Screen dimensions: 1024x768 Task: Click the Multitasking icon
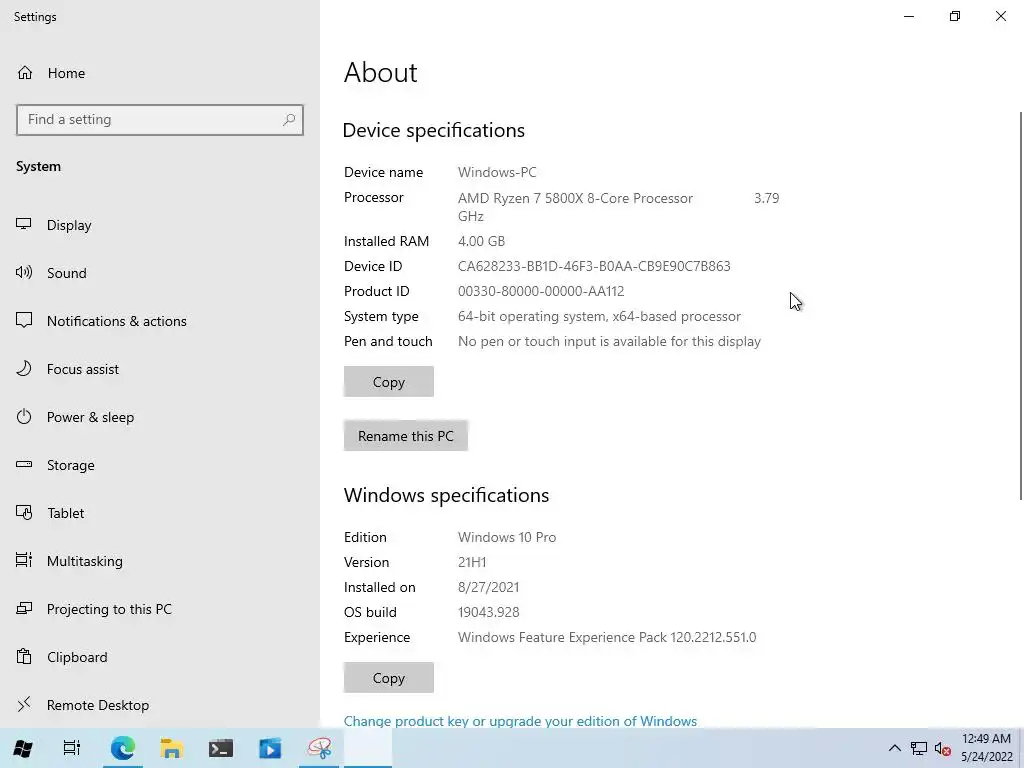(24, 560)
